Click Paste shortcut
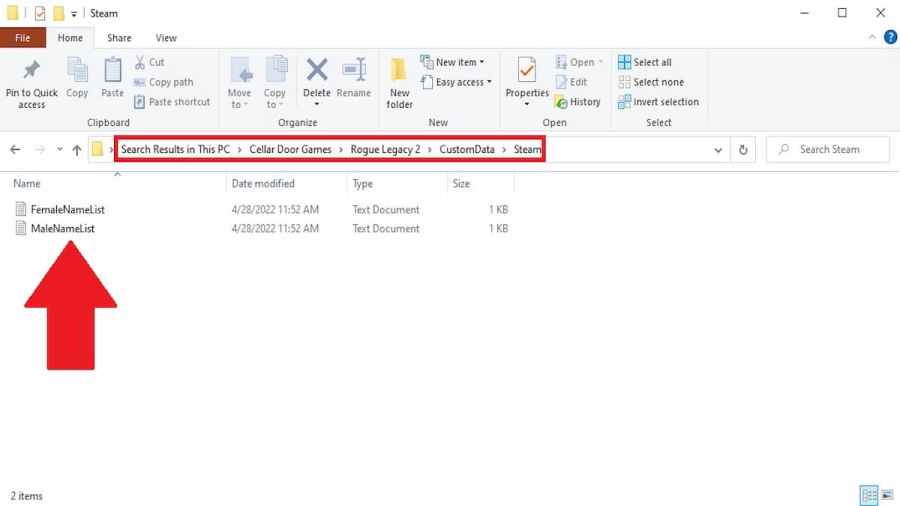The height and width of the screenshot is (506, 900). (172, 102)
